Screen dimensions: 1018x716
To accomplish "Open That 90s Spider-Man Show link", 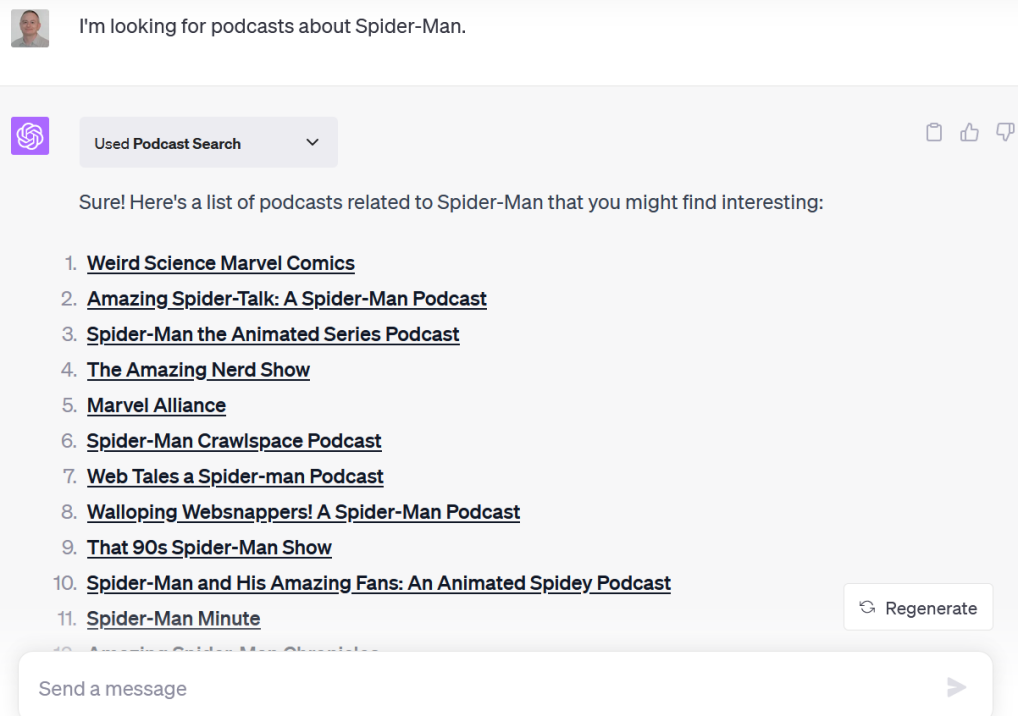I will click(209, 547).
